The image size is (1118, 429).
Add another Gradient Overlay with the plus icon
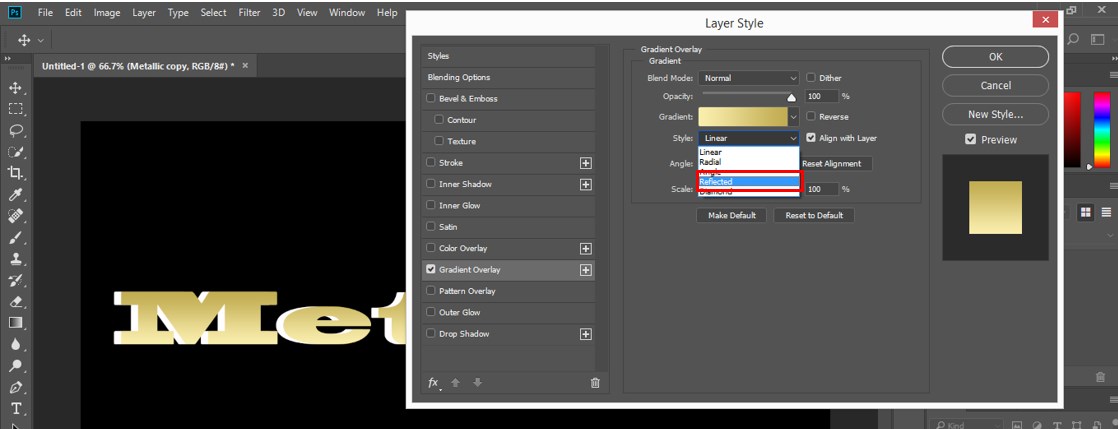click(x=585, y=270)
